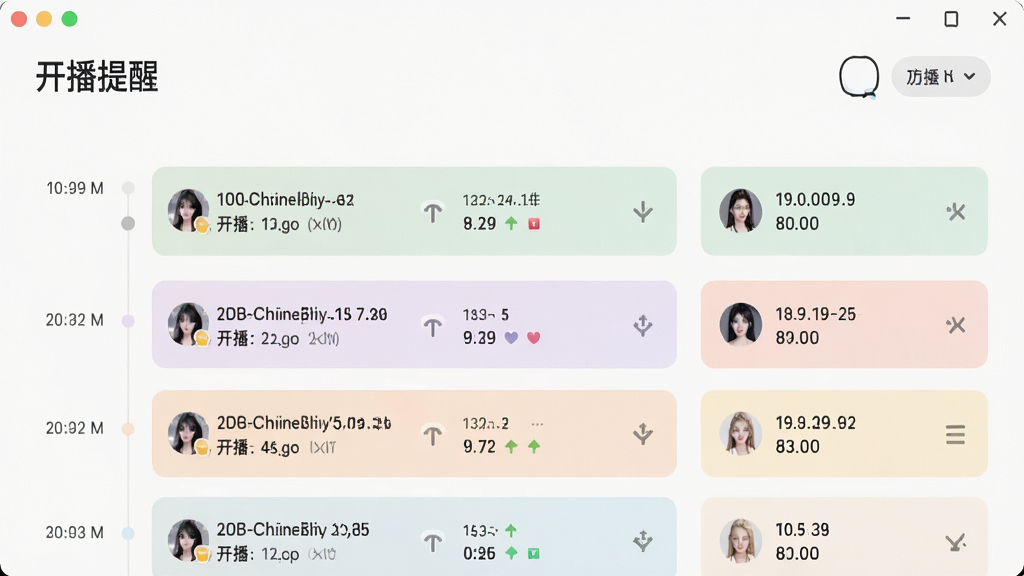Open the hamburger menu on 19.9.29.92 card
1024x576 pixels.
coord(955,434)
